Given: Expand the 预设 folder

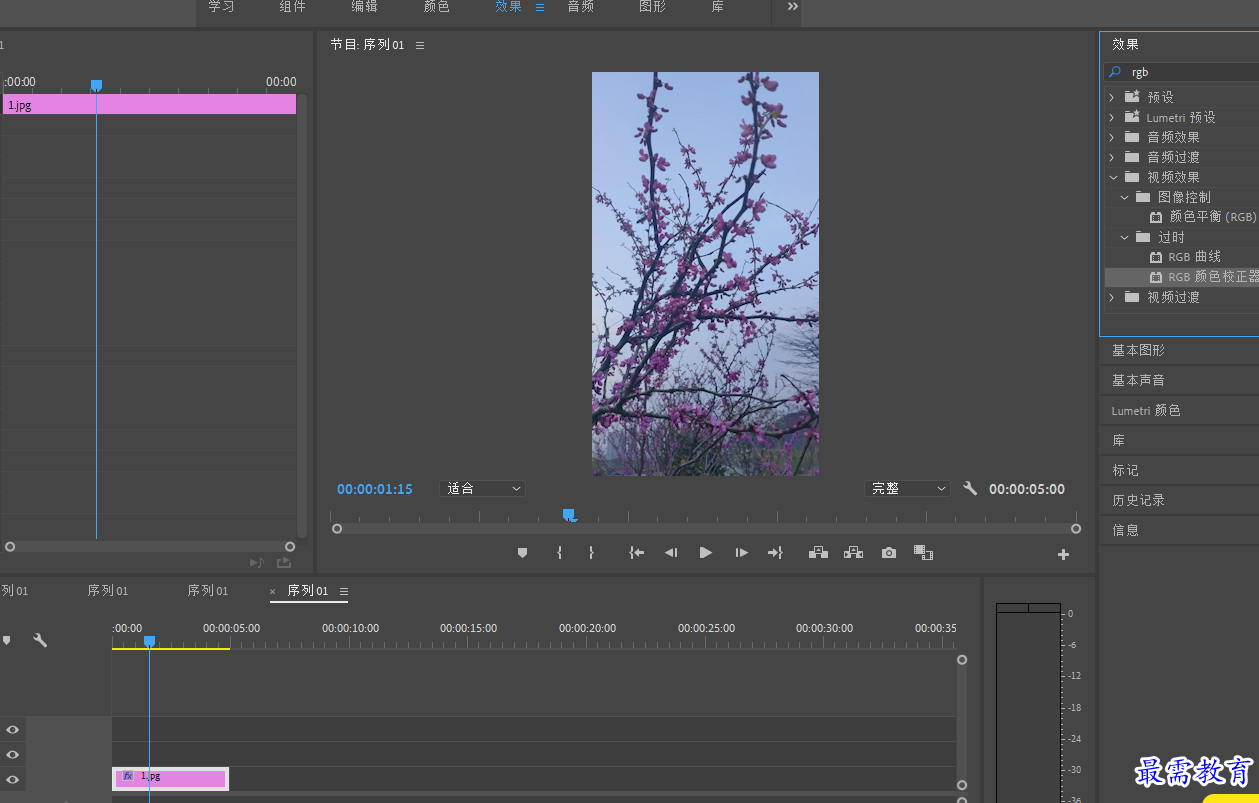Looking at the screenshot, I should [1112, 97].
